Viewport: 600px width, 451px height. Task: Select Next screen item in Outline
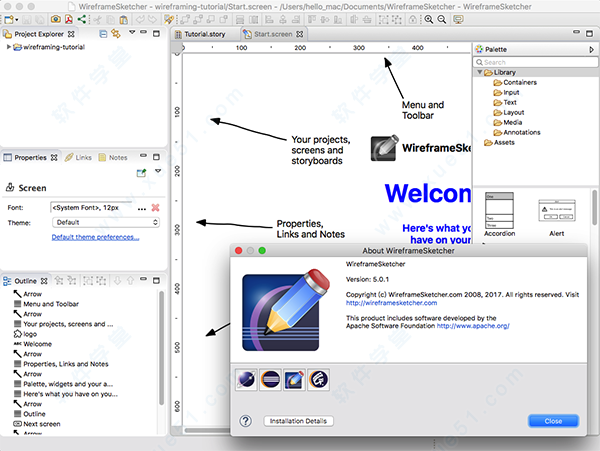coord(42,424)
